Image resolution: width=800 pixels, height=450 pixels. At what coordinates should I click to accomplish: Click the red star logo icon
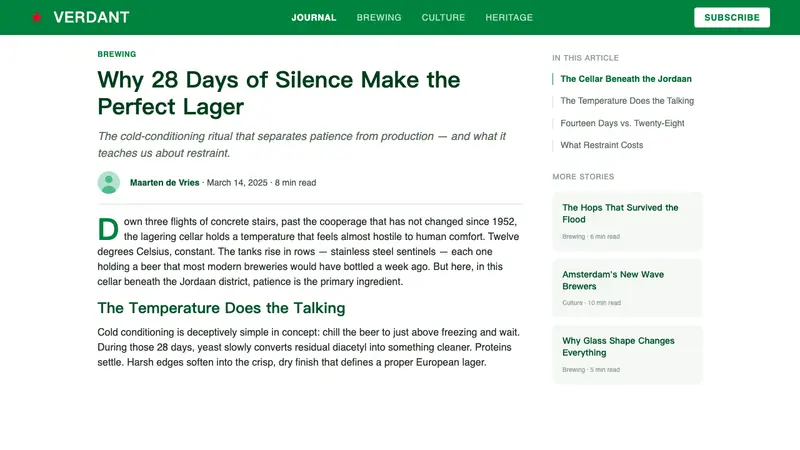coord(36,17)
